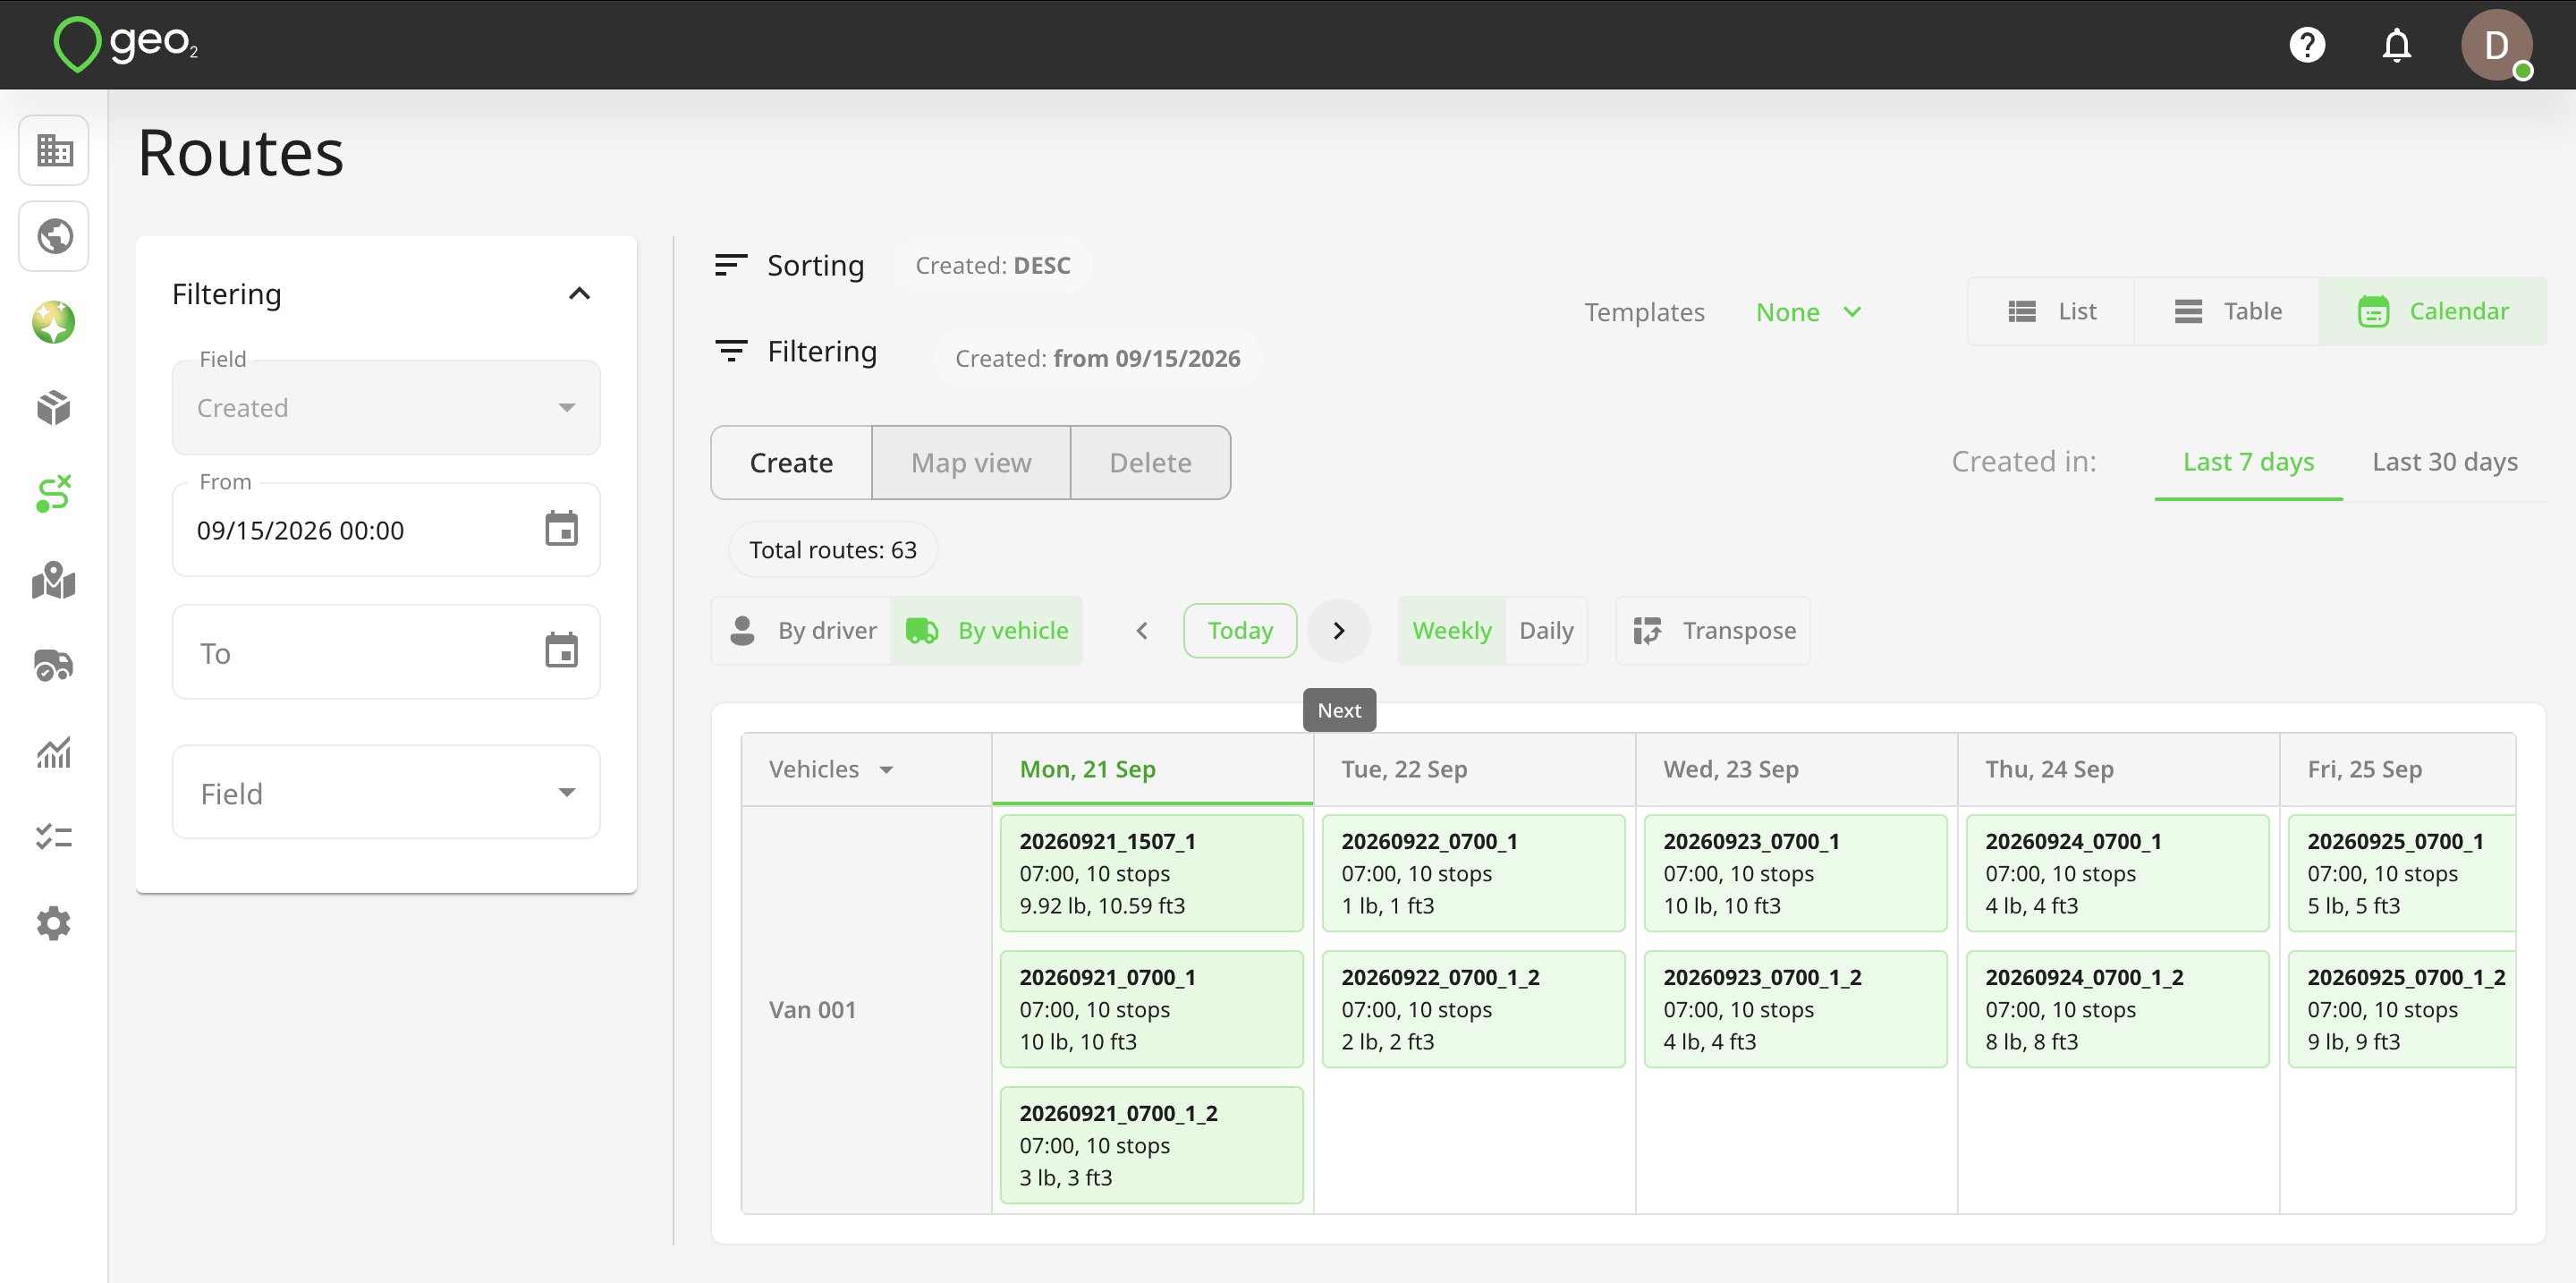The width and height of the screenshot is (2576, 1283).
Task: Open Sorting options
Action: pos(789,265)
